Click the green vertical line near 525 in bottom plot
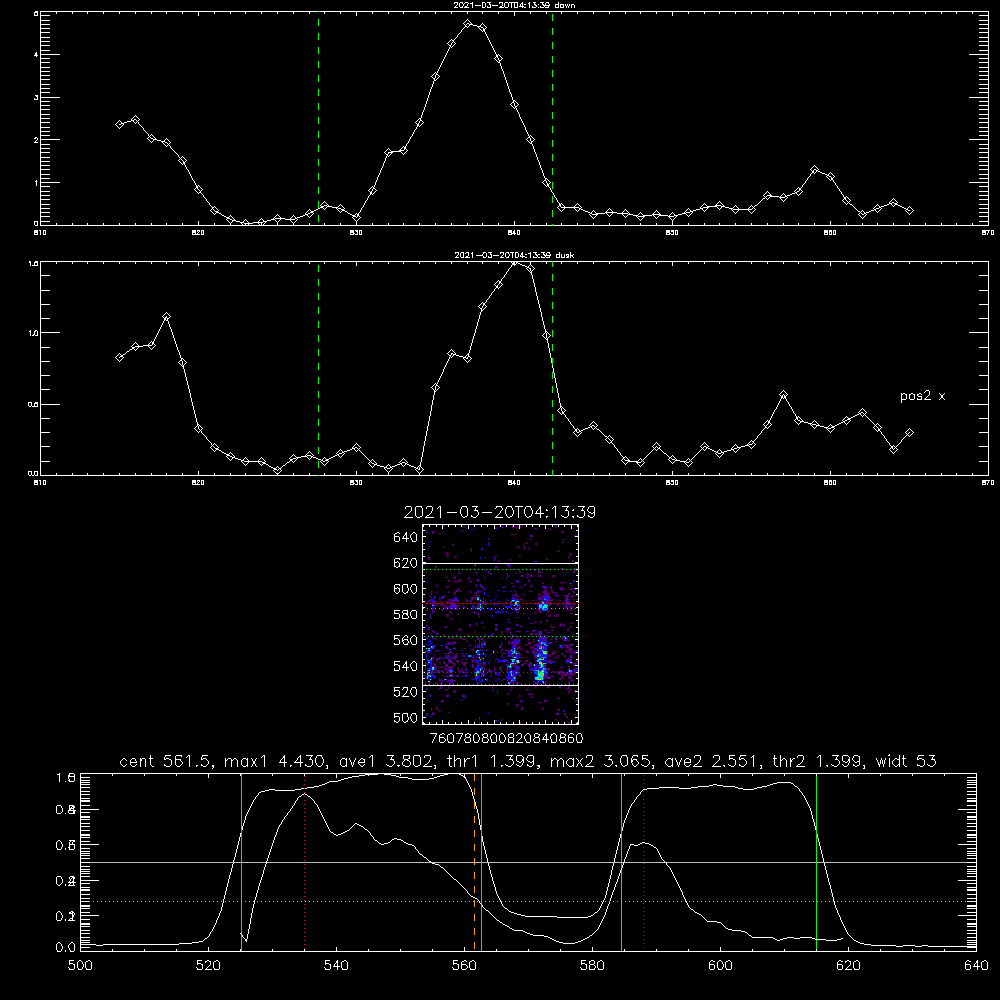1000x1000 pixels. tap(241, 862)
